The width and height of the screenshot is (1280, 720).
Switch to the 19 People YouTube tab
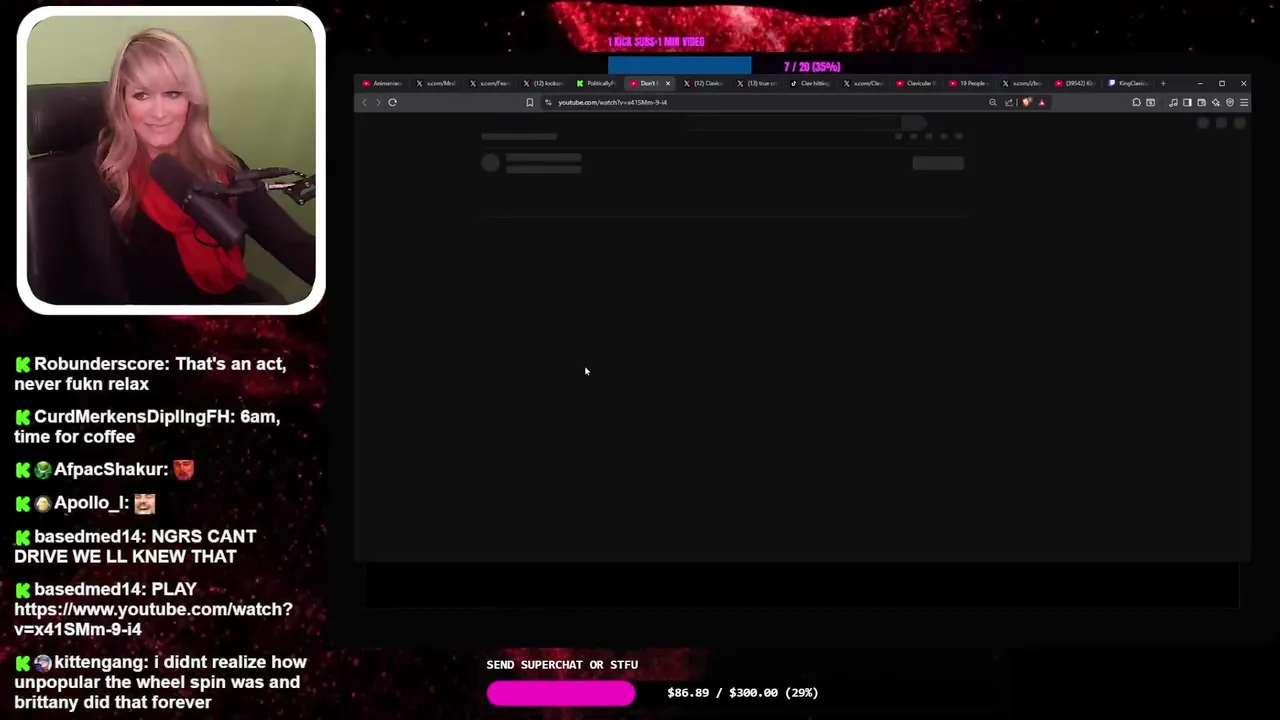(x=968, y=84)
